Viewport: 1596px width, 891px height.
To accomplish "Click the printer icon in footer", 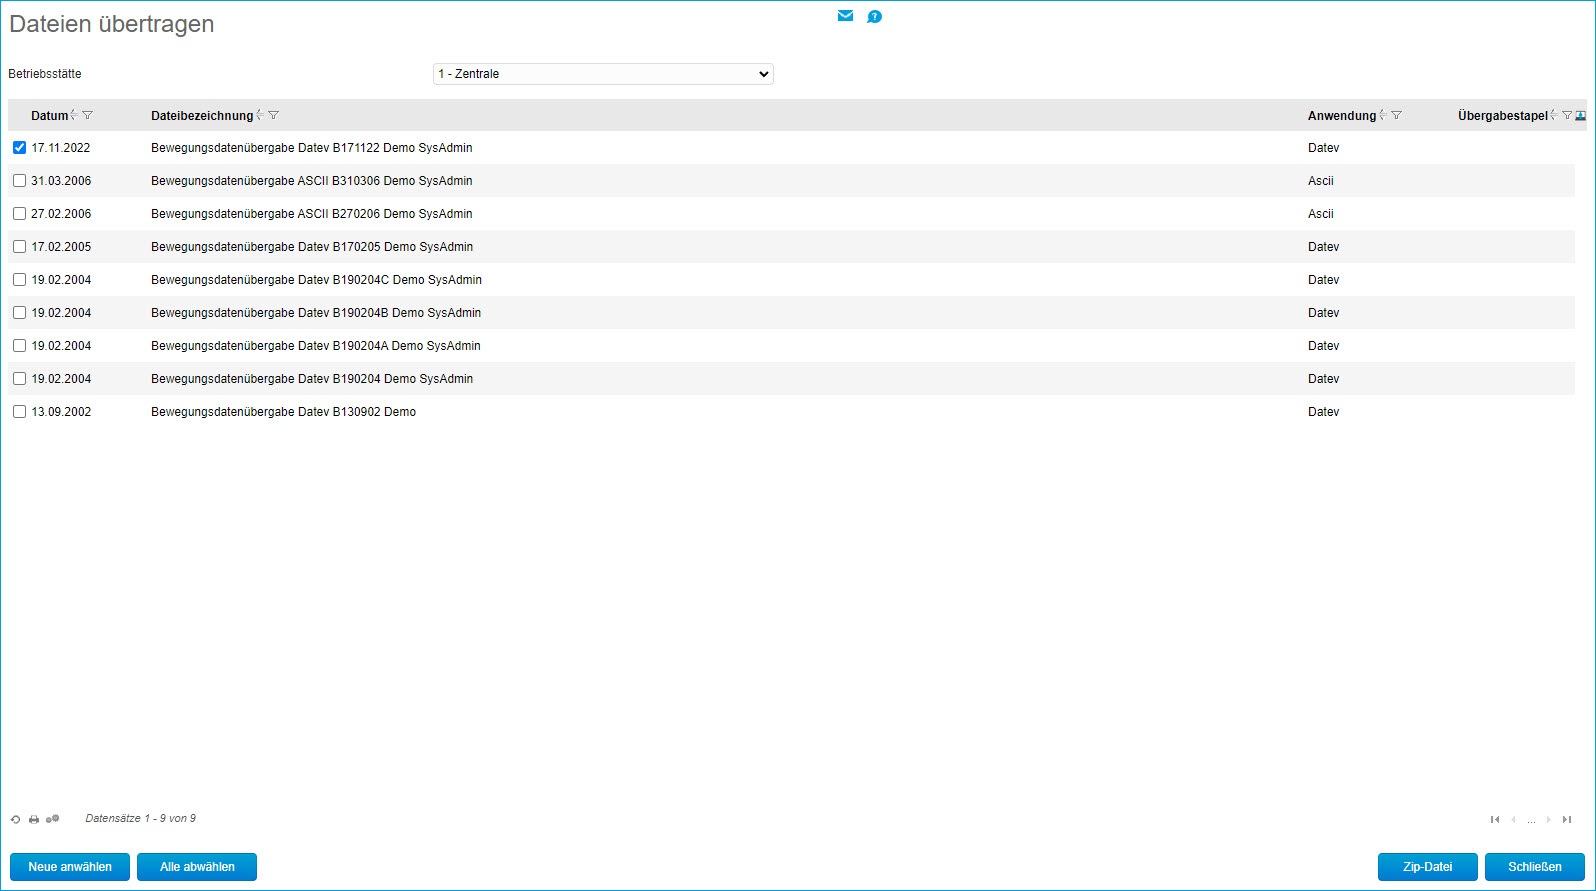I will click(x=34, y=819).
